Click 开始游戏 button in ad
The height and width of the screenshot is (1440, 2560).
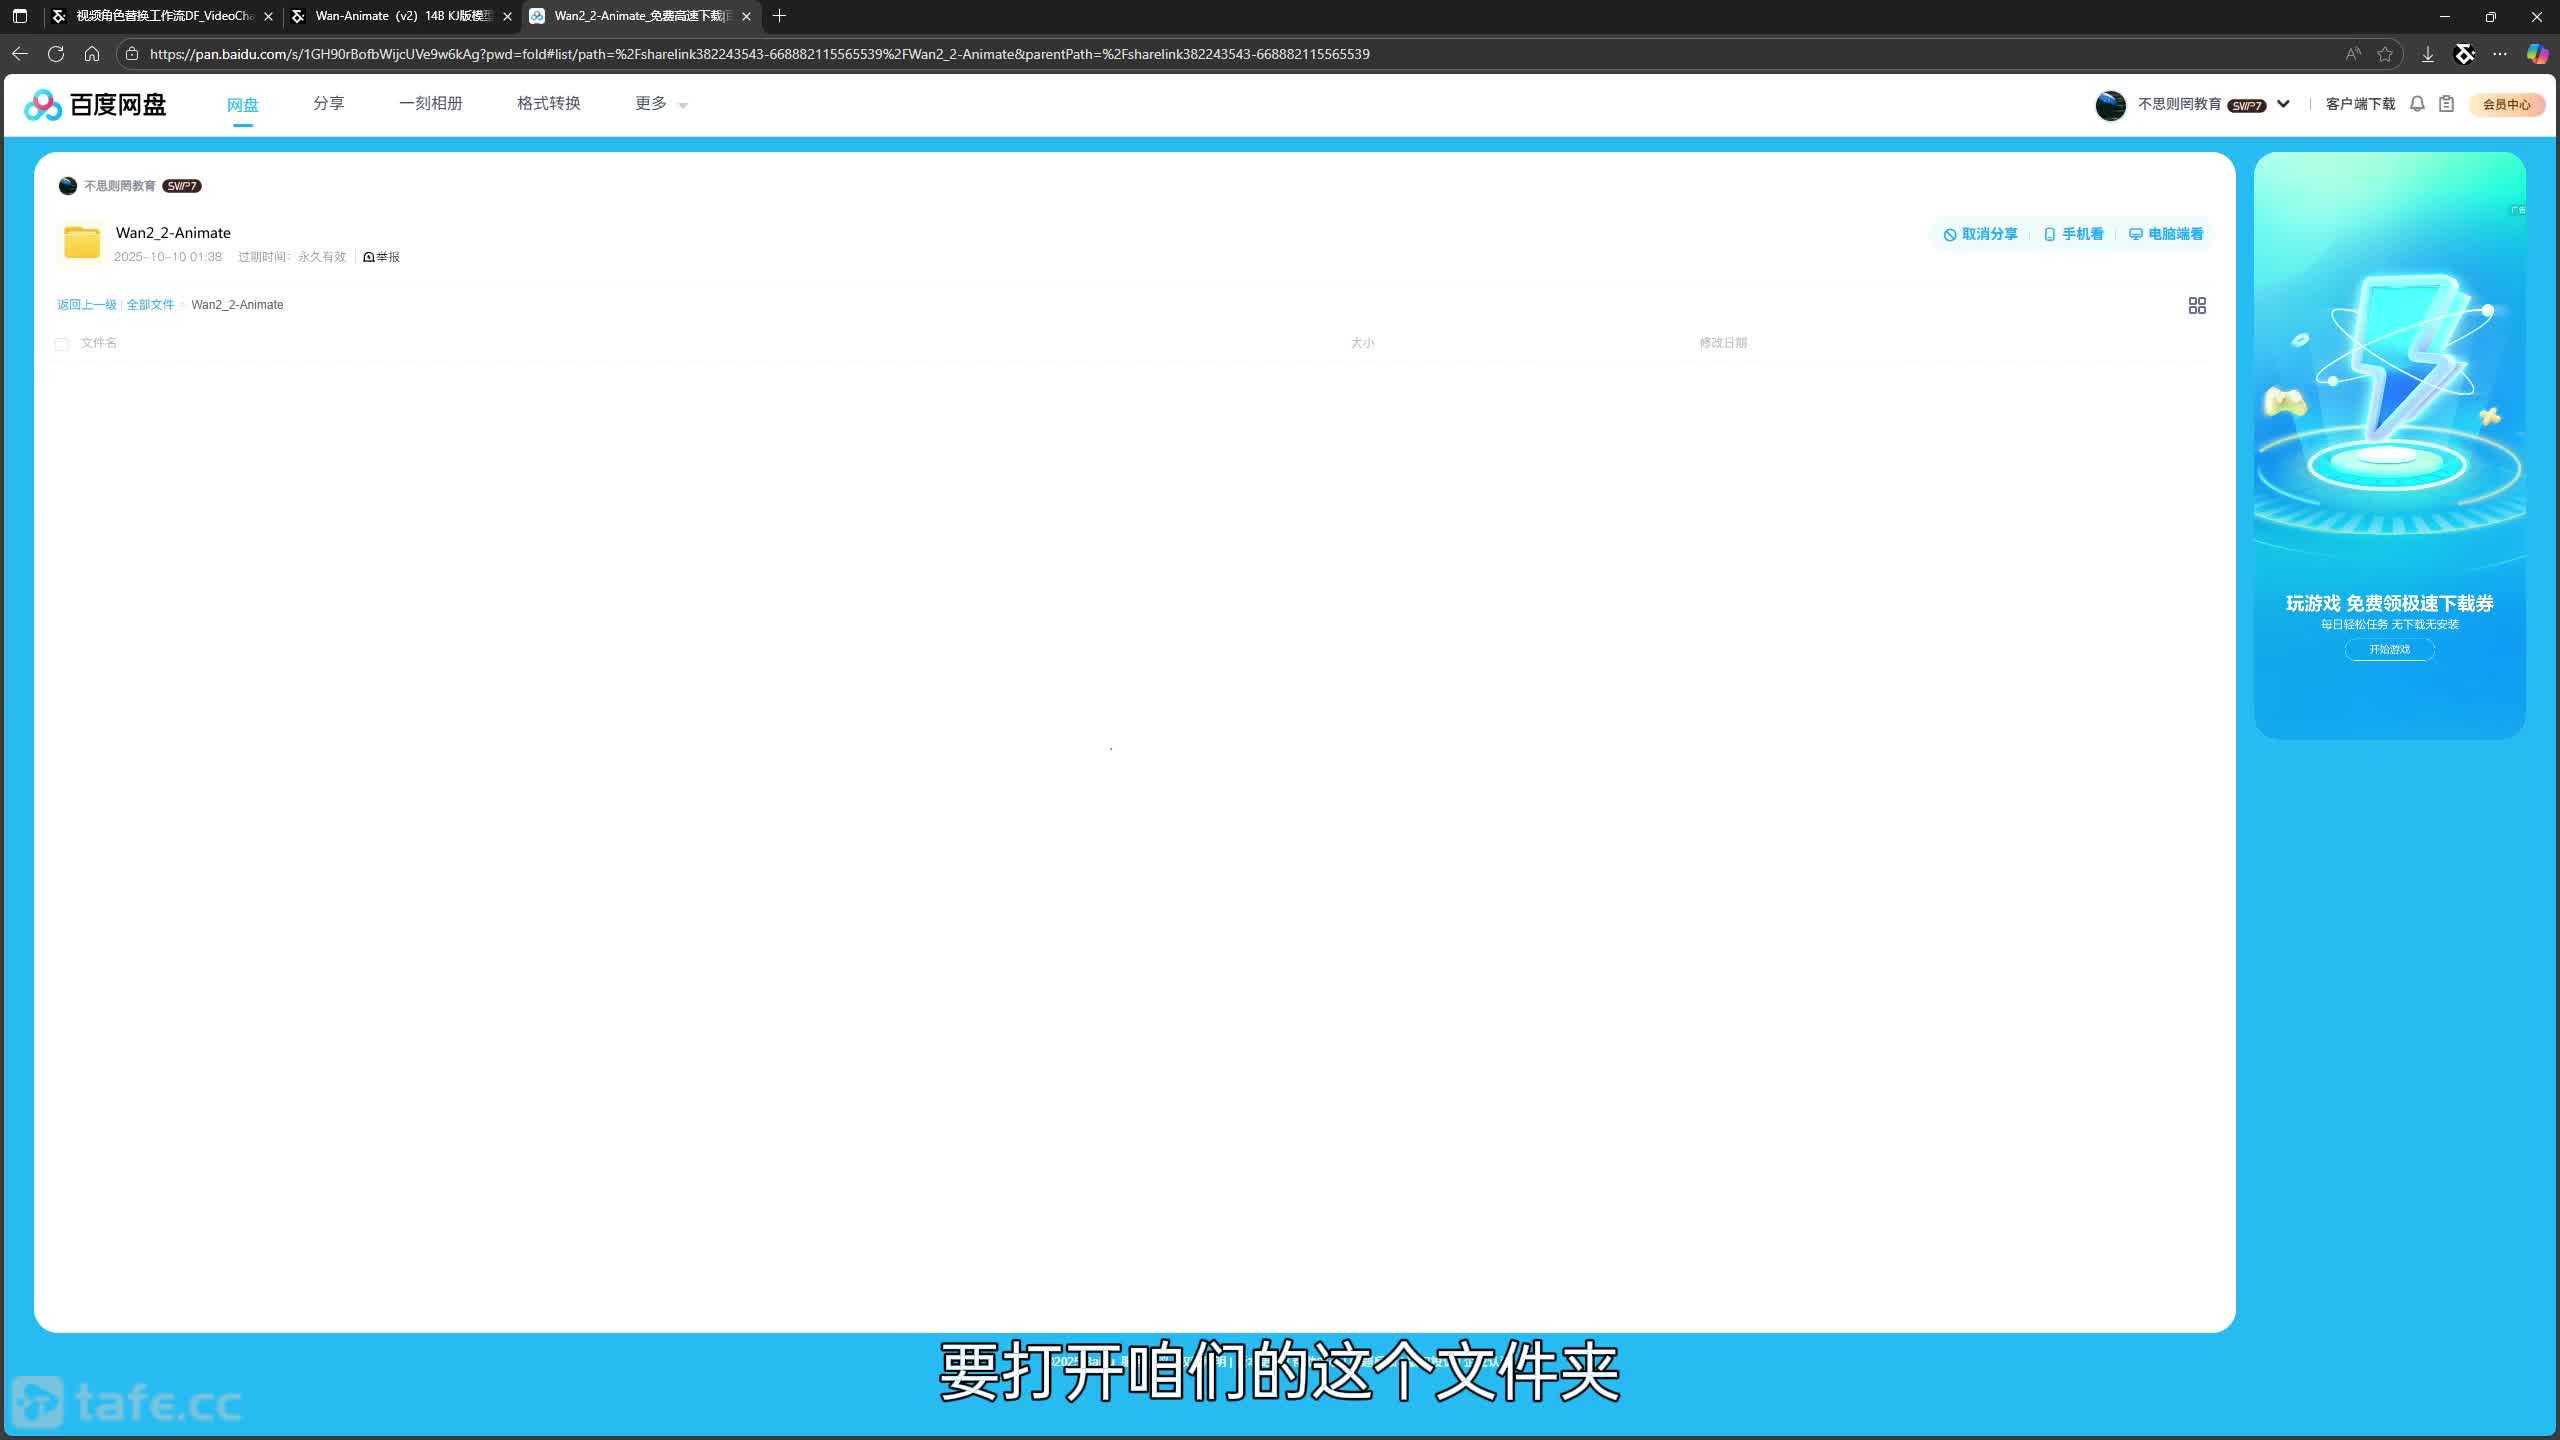(x=2389, y=650)
